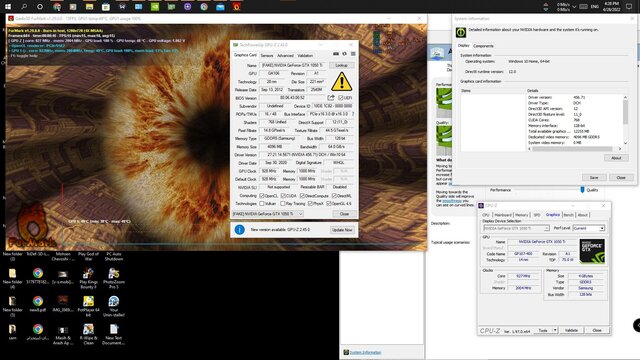Toggle the UEFI checkbox in GPU-Z
Screen dimensions: 640x360
[340, 98]
